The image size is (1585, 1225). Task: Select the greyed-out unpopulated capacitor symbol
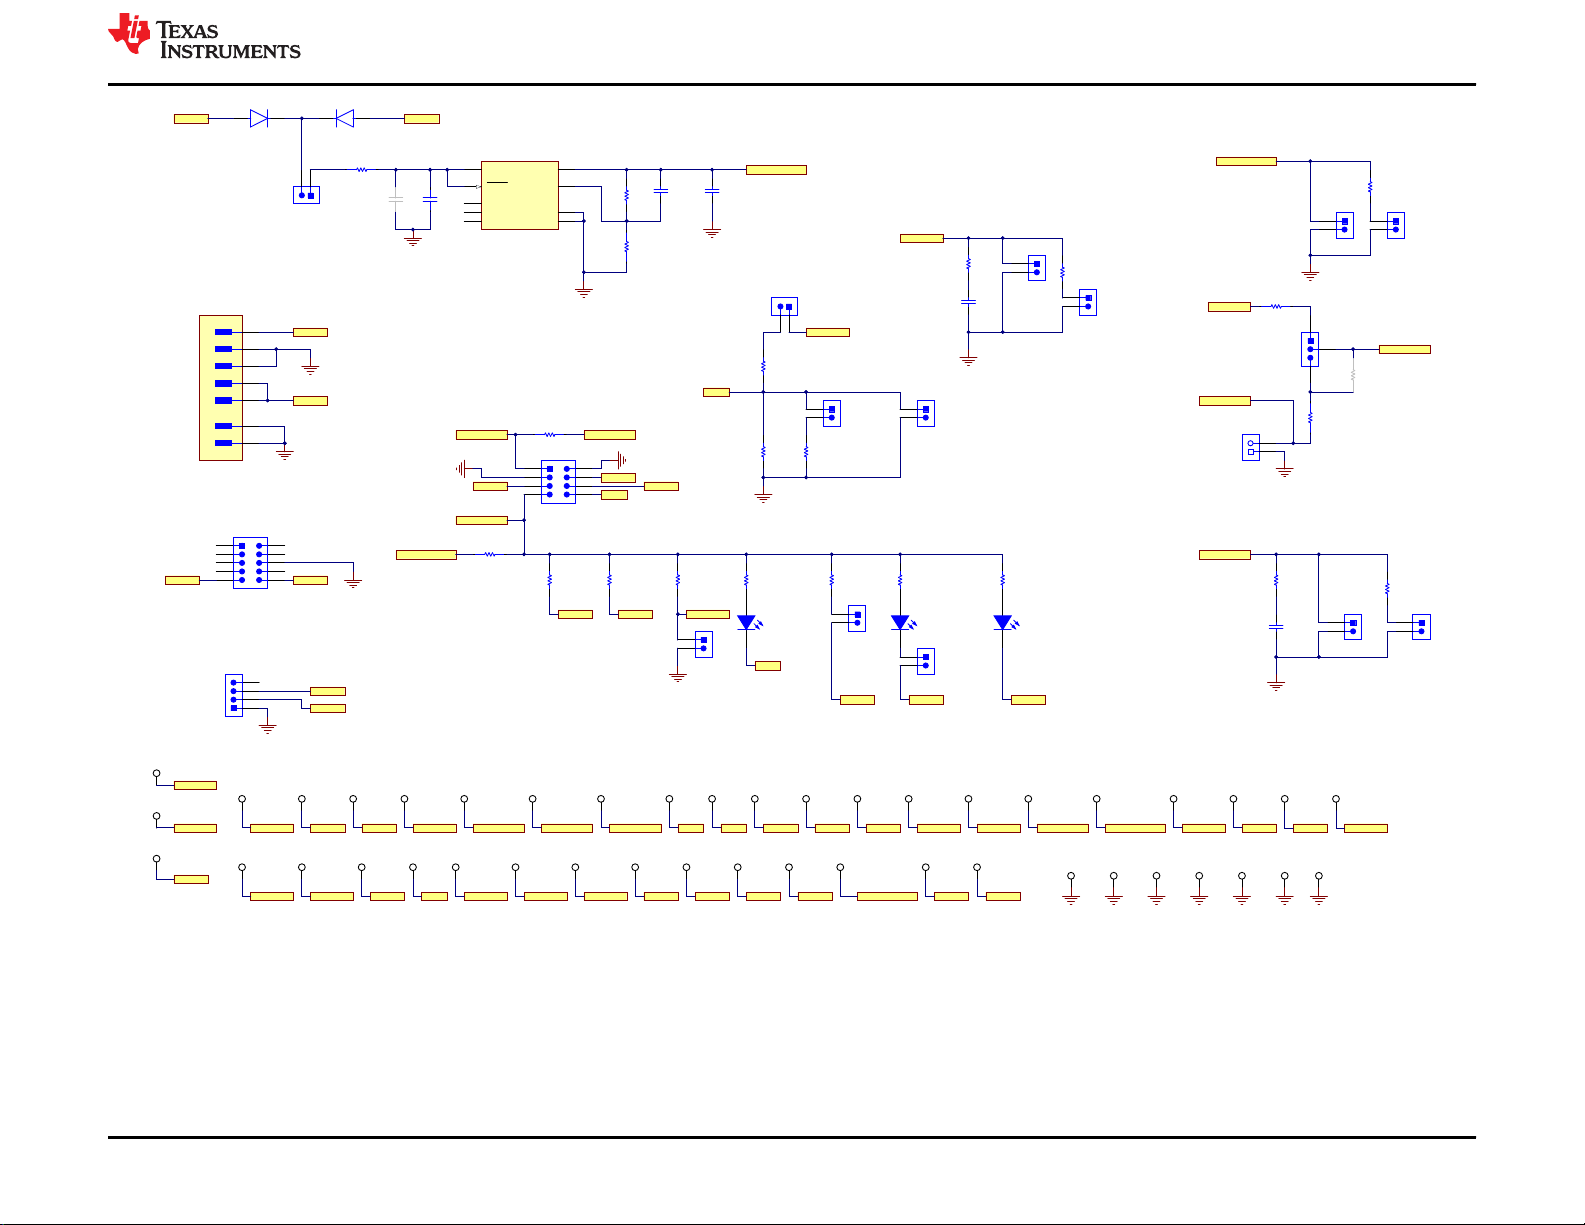pos(396,199)
